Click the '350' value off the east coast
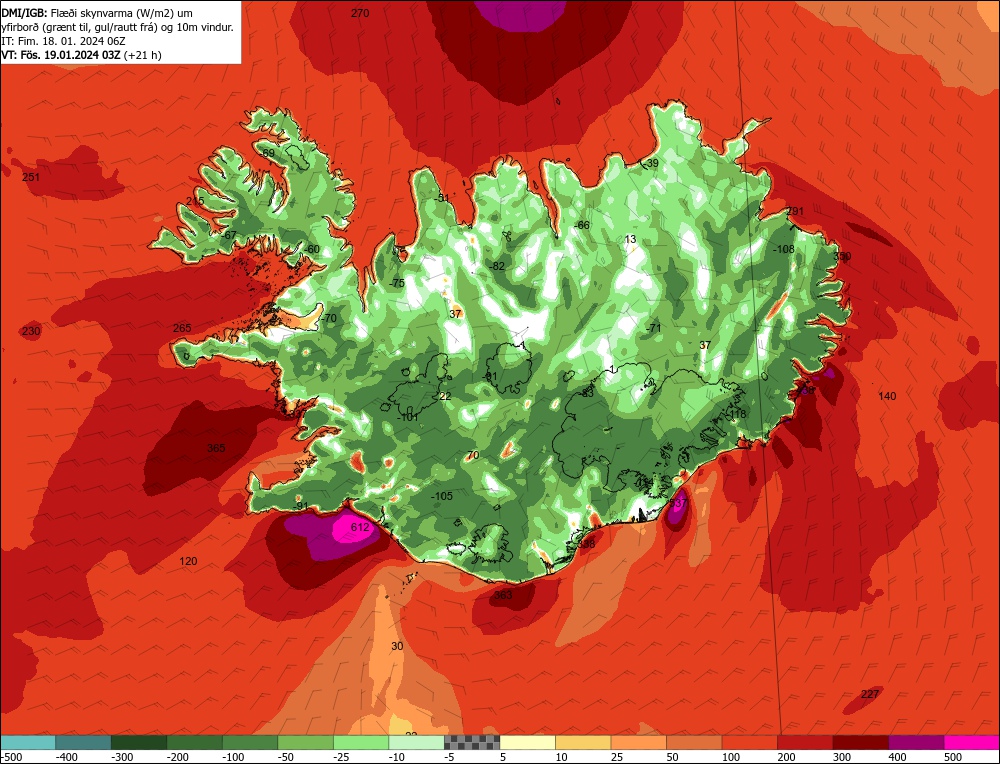Screen dimensions: 1000x764 pos(842,256)
